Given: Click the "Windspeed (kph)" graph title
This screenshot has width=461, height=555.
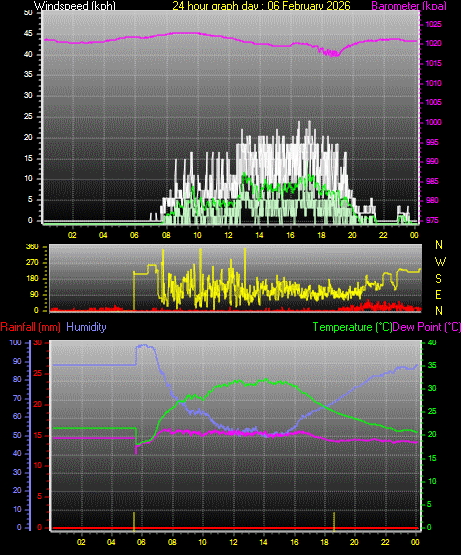Looking at the screenshot, I should point(75,5).
